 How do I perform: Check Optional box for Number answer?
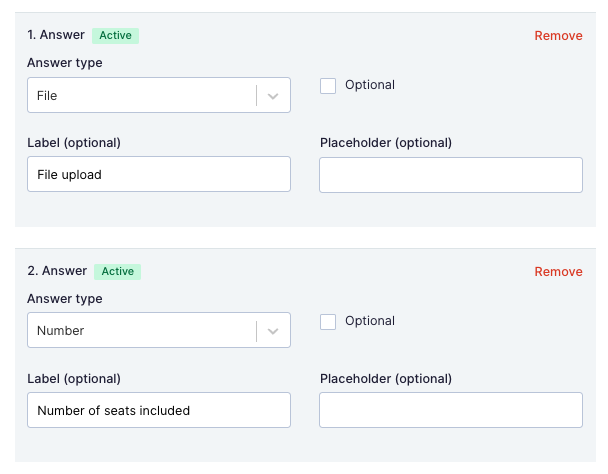pos(328,322)
